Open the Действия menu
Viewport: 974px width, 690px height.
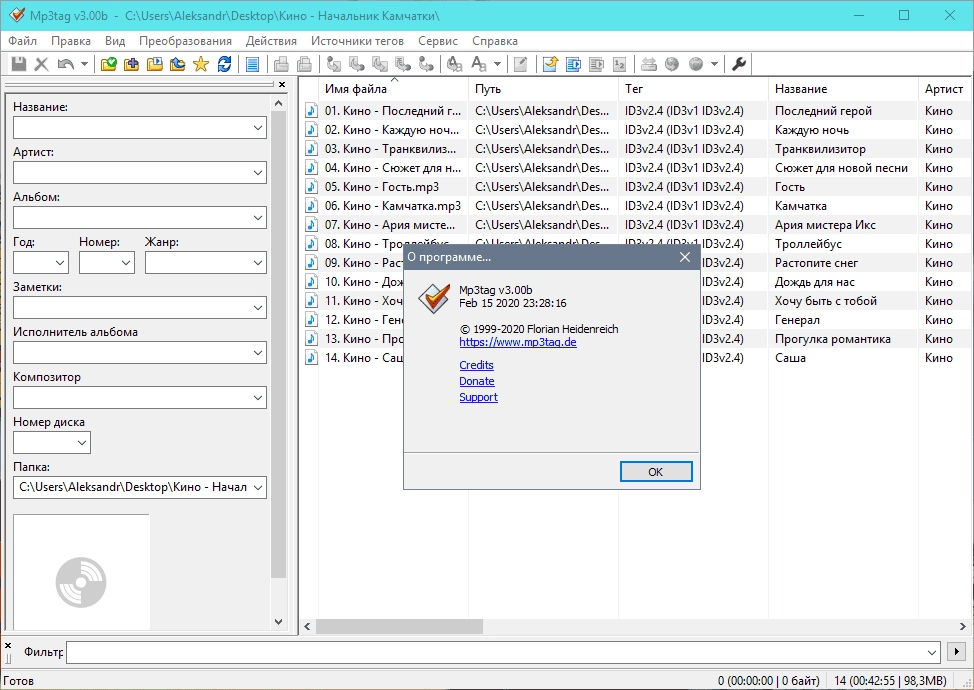click(x=271, y=41)
